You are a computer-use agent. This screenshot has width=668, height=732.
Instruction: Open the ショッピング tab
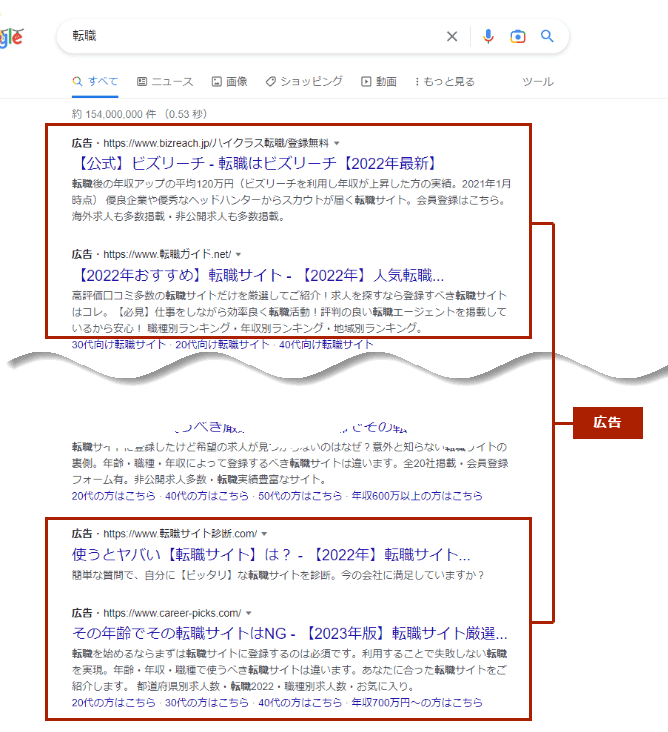(304, 82)
